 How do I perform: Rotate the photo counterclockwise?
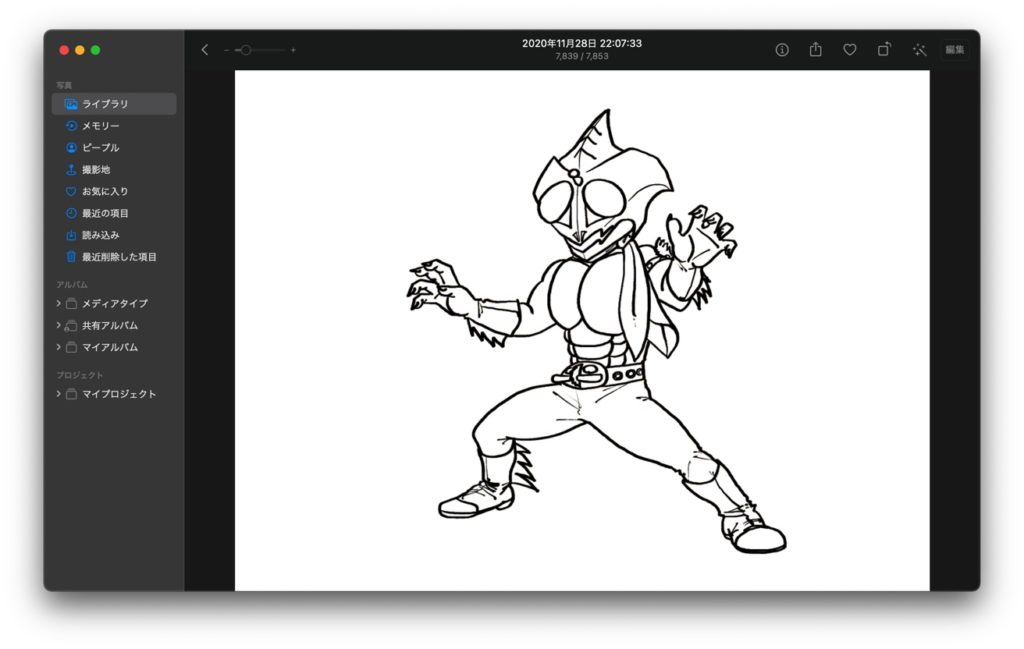point(884,49)
